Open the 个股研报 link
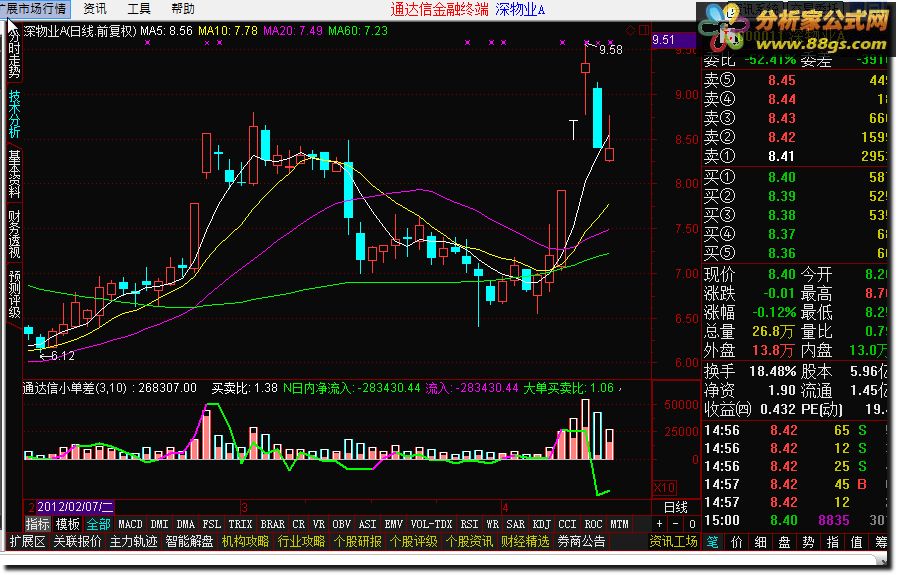This screenshot has height=575, width=898. (x=357, y=541)
